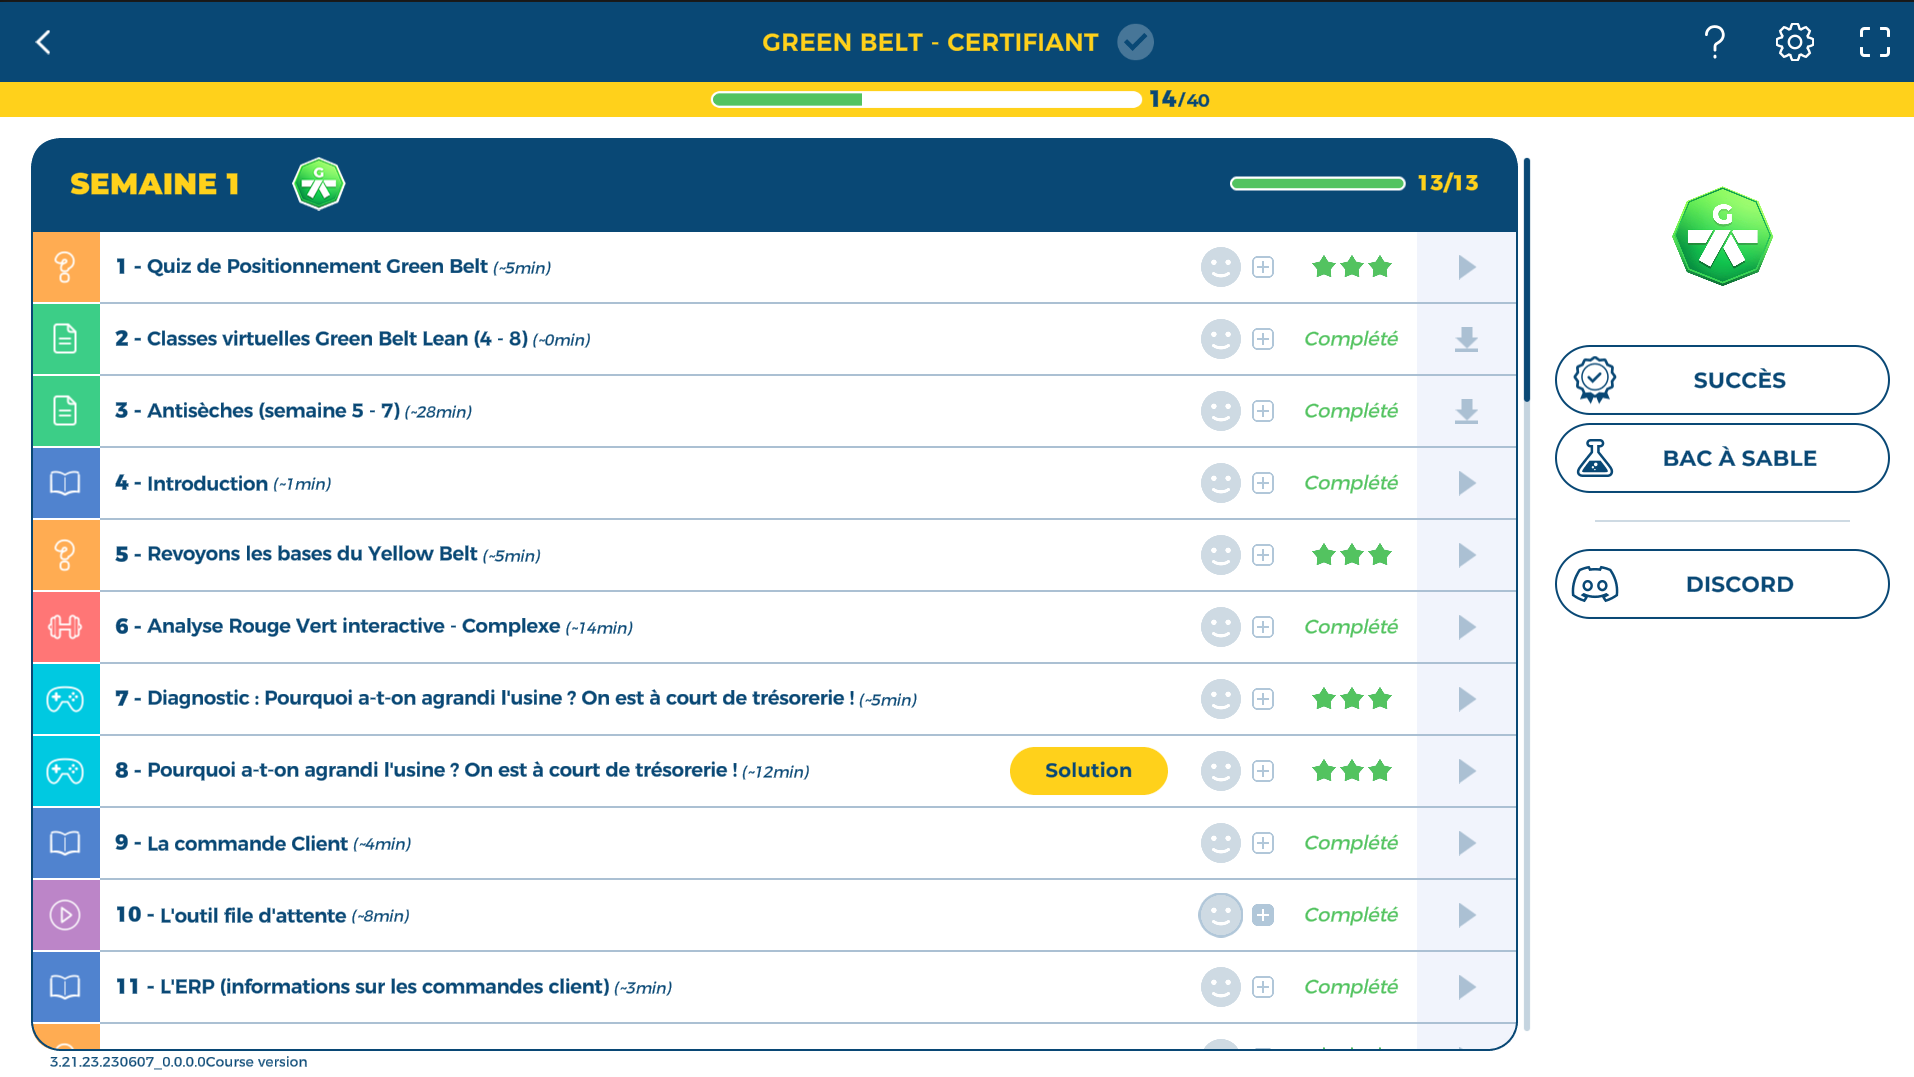Open the Succès panel
The width and height of the screenshot is (1914, 1077).
pyautogui.click(x=1721, y=380)
